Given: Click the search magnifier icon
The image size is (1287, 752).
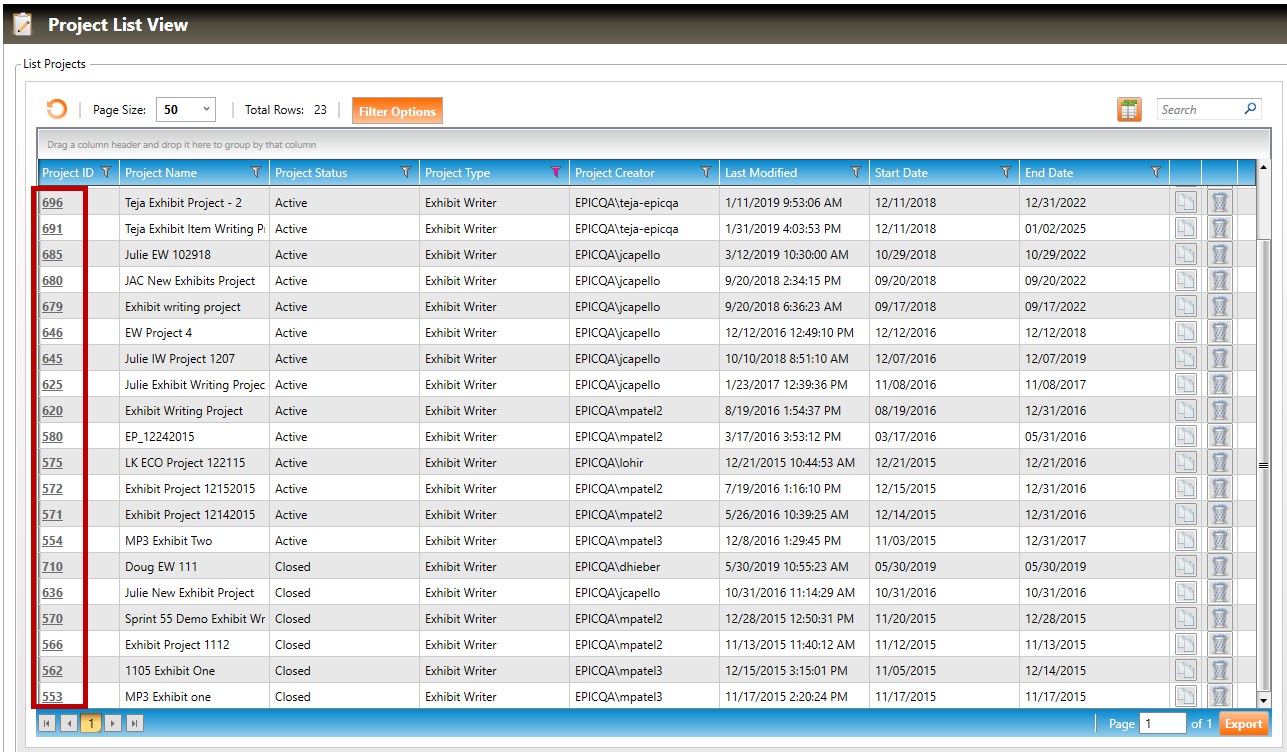Looking at the screenshot, I should coord(1250,109).
